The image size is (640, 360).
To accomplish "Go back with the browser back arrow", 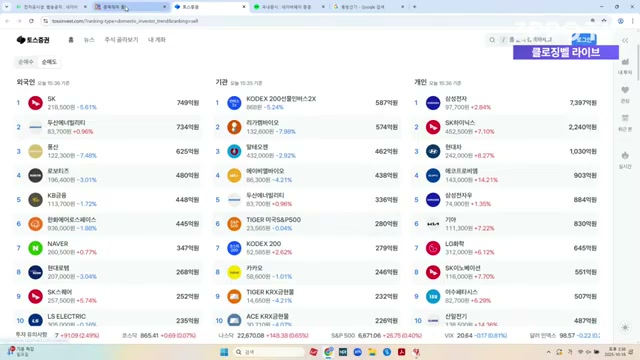I will tap(7, 21).
